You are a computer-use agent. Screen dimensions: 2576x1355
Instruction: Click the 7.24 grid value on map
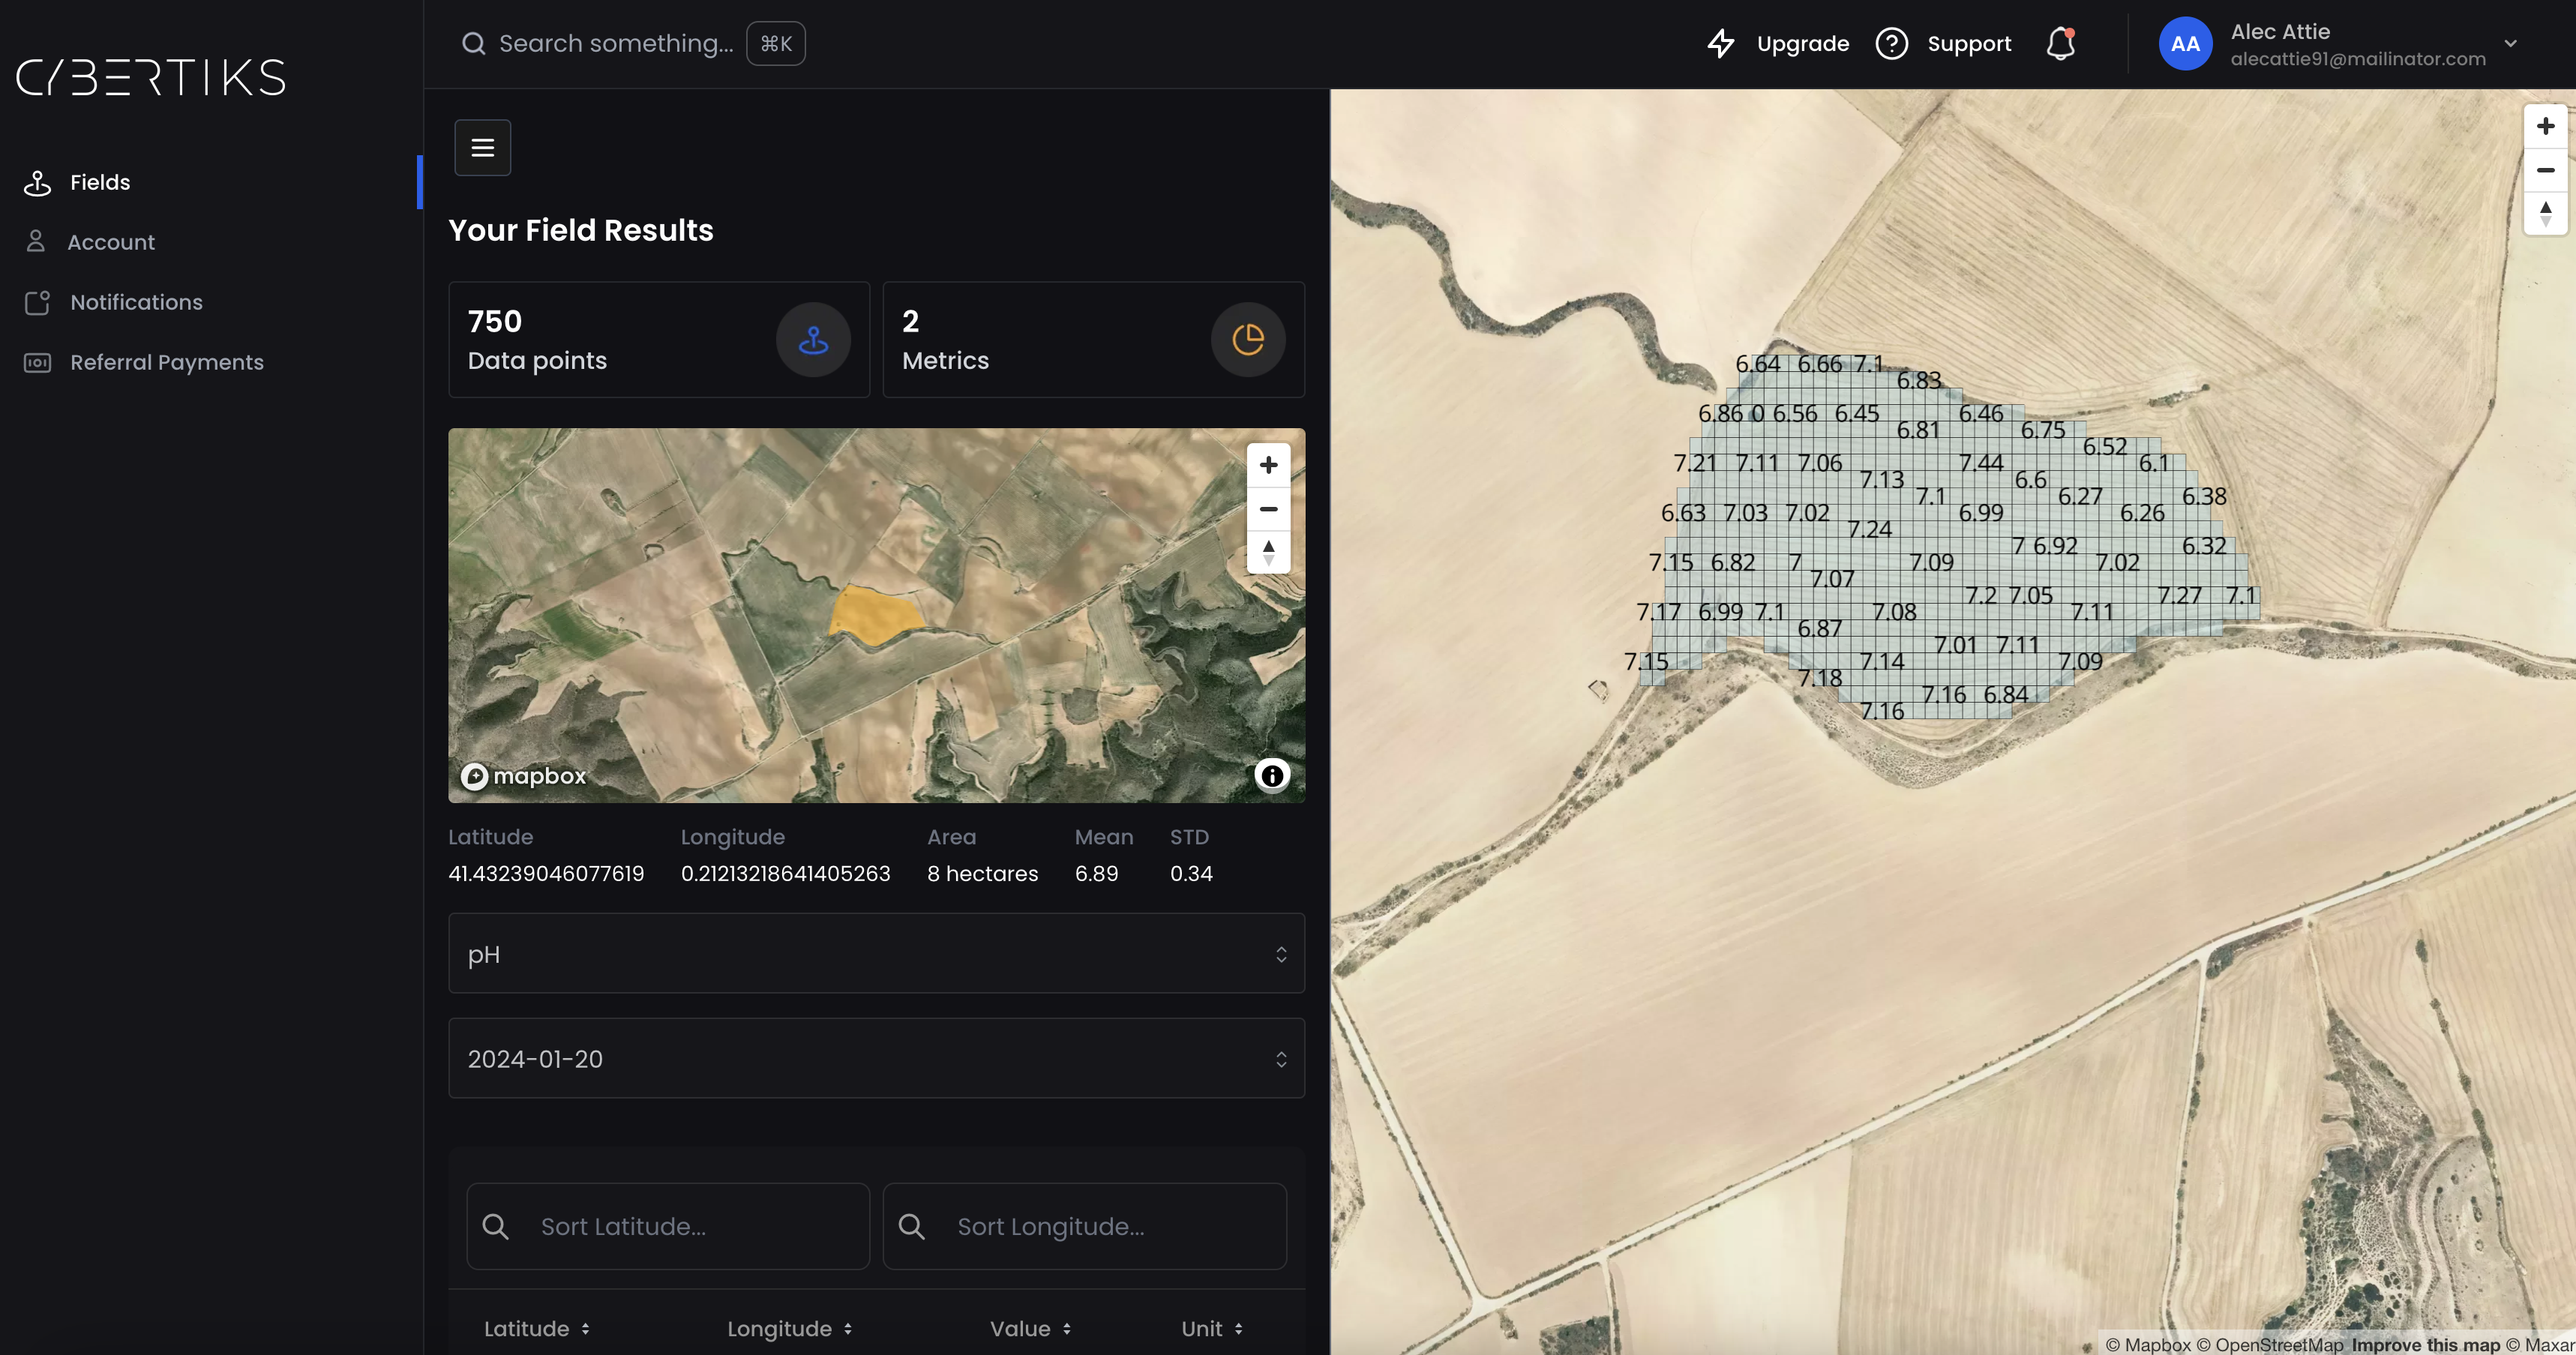tap(1869, 529)
